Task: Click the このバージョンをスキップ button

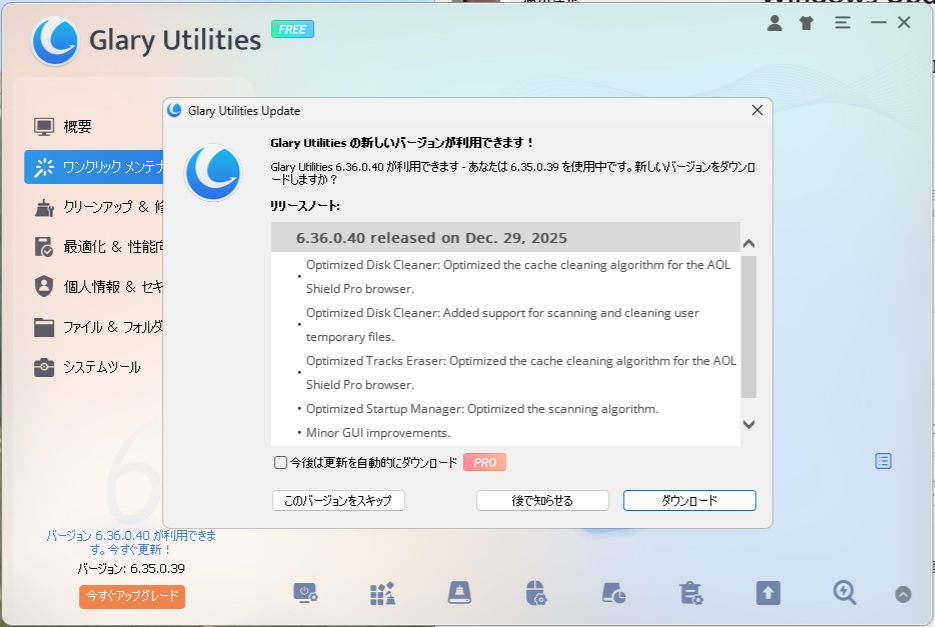Action: point(338,501)
